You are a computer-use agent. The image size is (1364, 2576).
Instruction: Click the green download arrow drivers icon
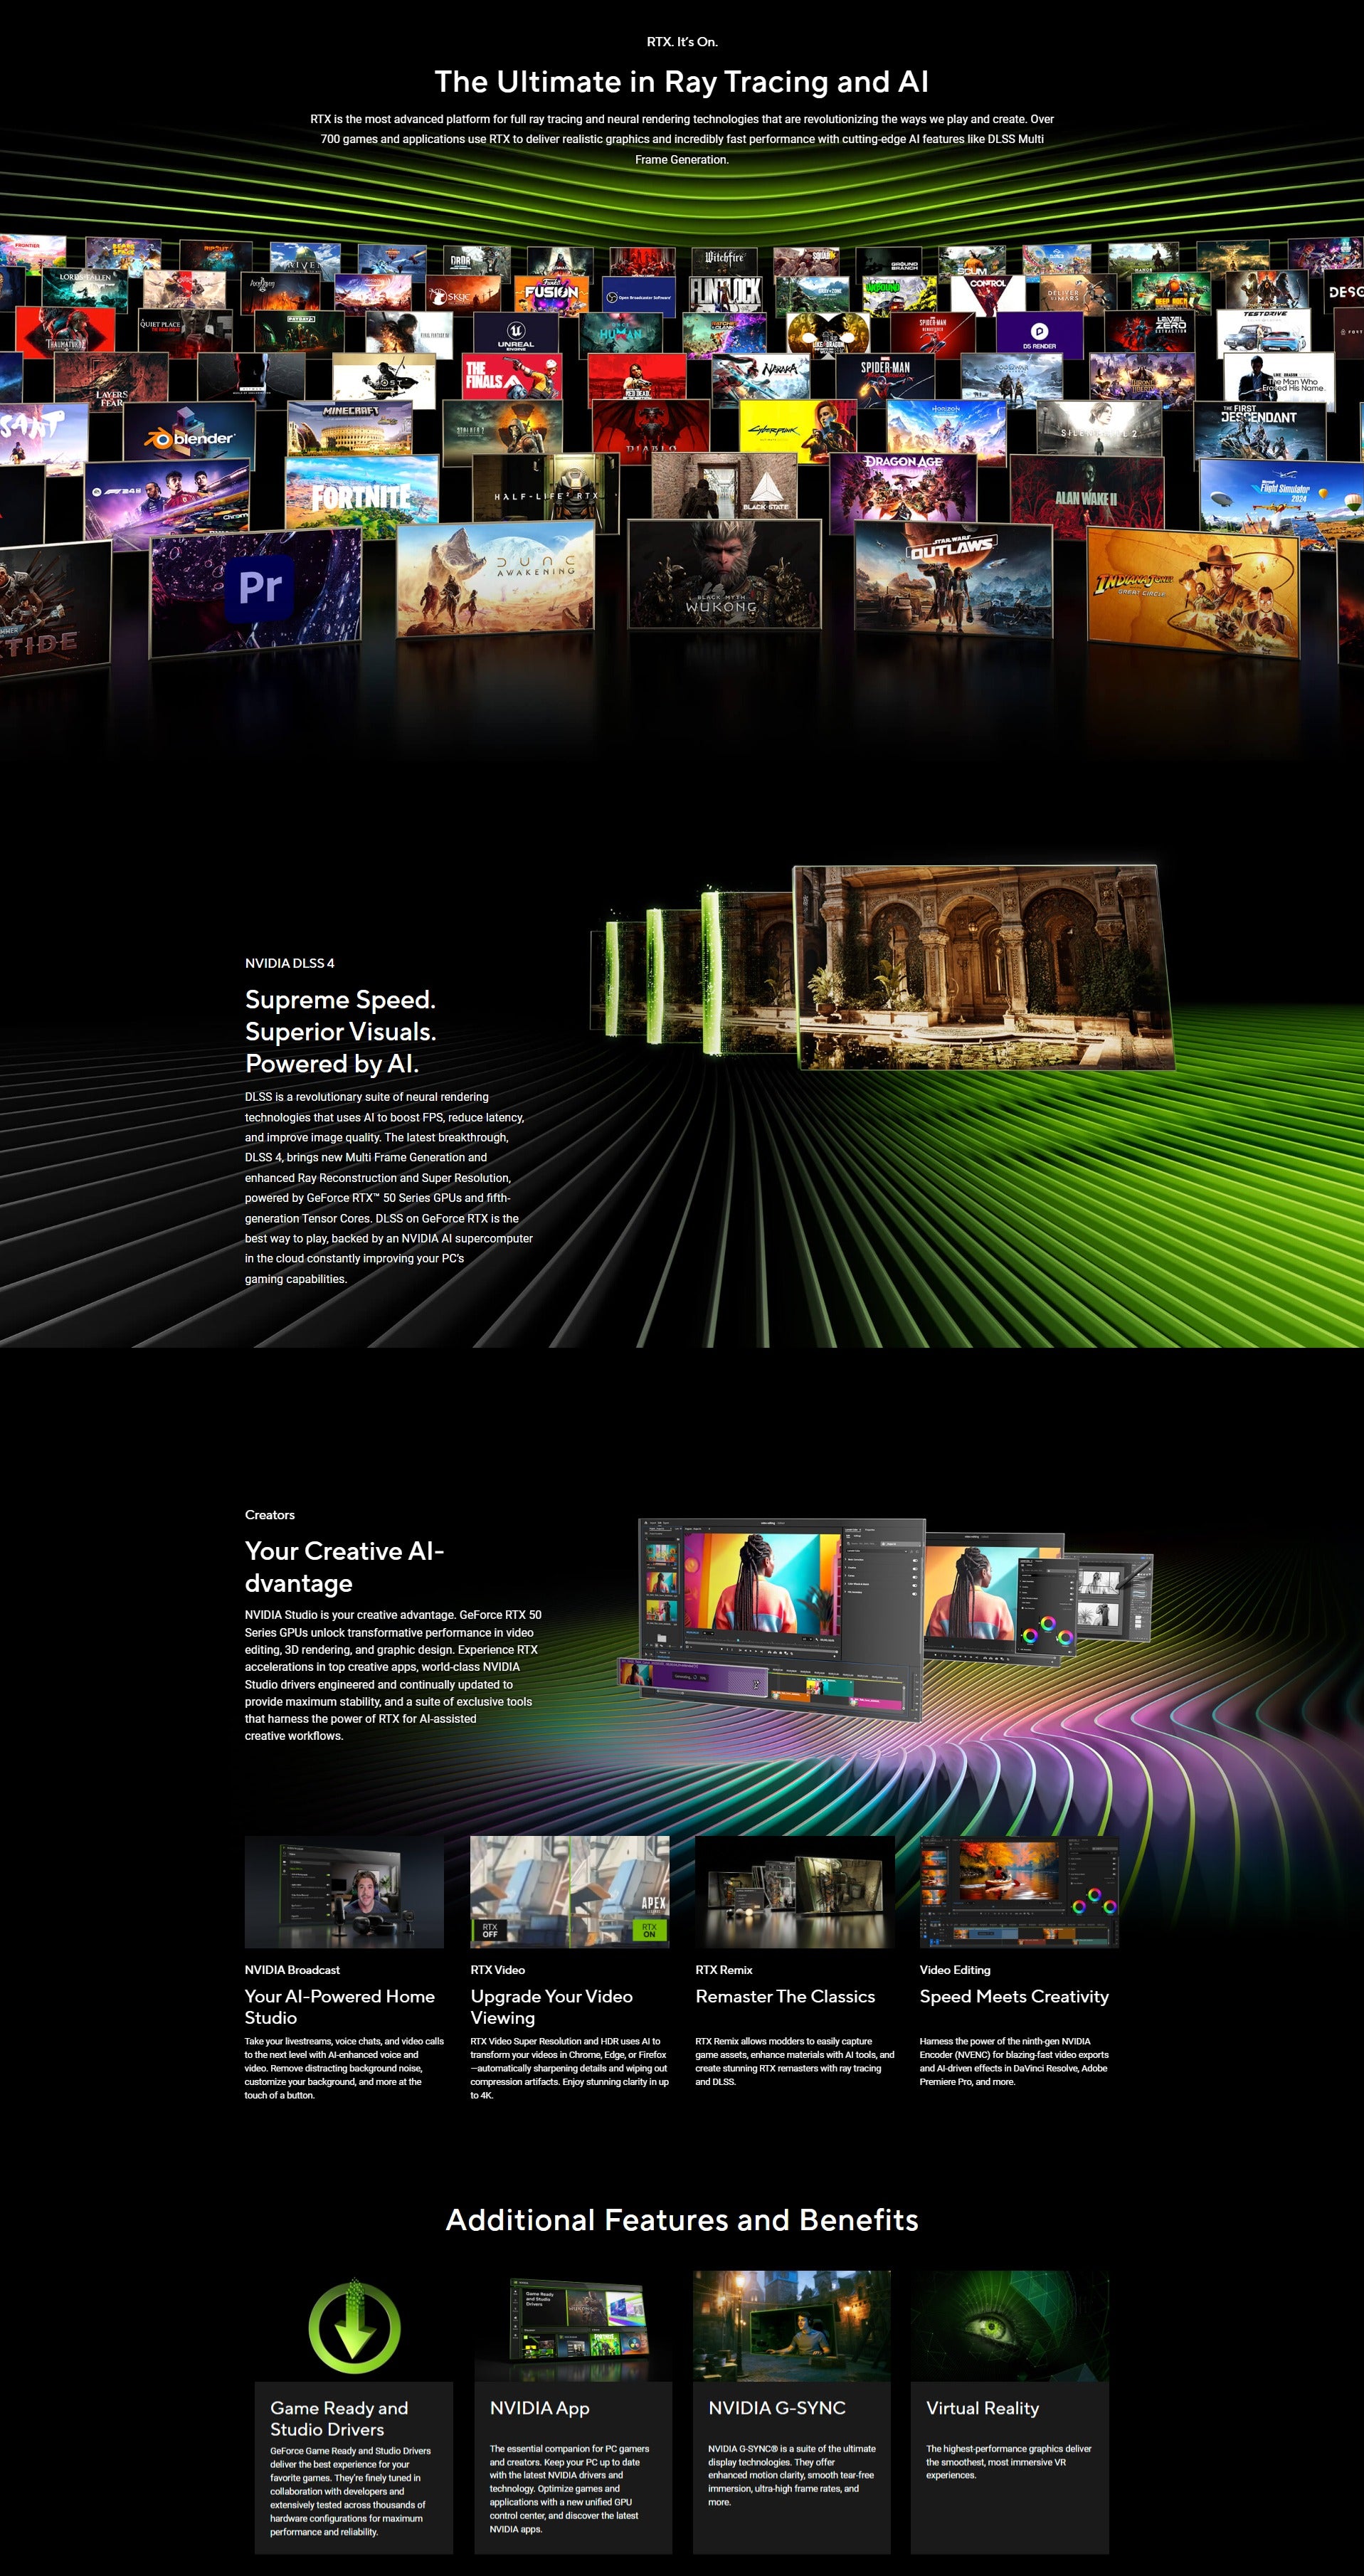coord(354,2327)
